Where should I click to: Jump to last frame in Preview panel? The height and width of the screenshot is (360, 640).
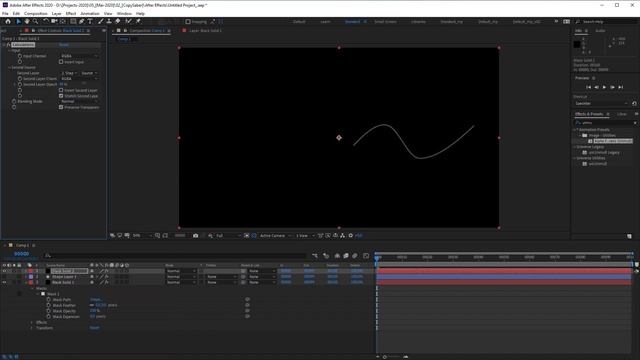(x=620, y=87)
